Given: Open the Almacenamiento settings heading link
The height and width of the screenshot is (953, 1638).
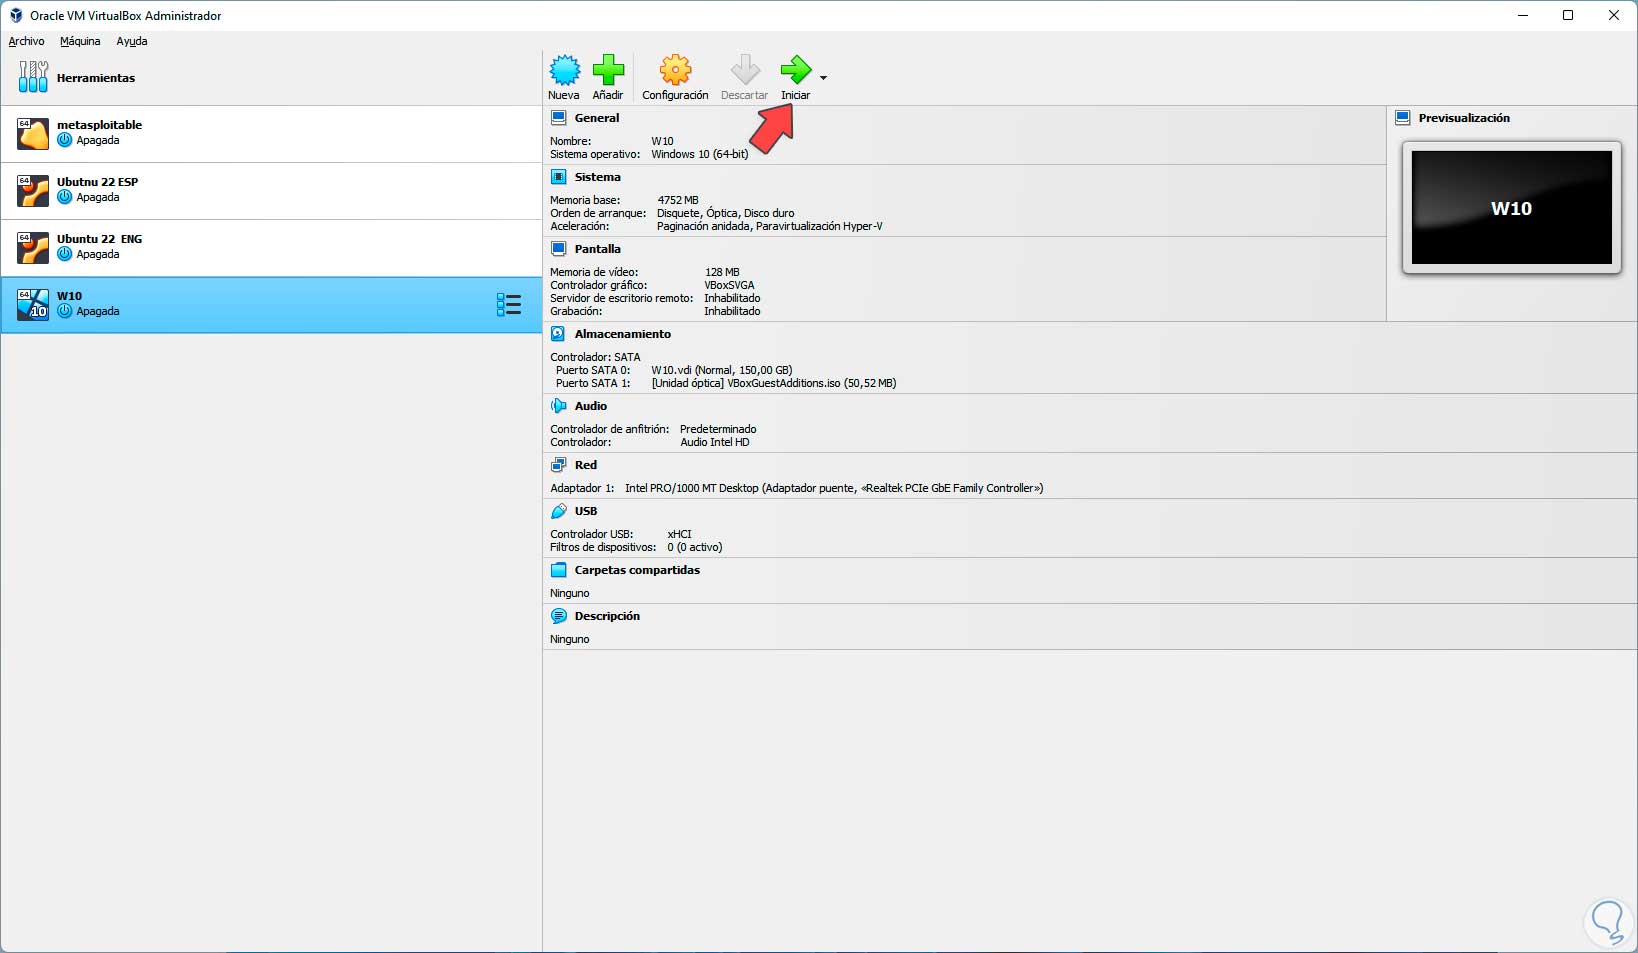Looking at the screenshot, I should [x=622, y=334].
